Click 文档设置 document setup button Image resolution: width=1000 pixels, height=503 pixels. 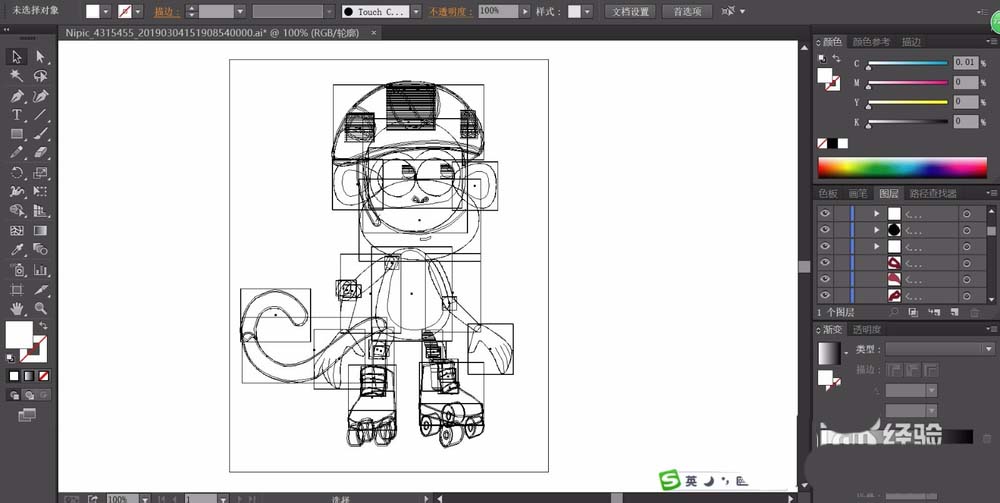630,11
